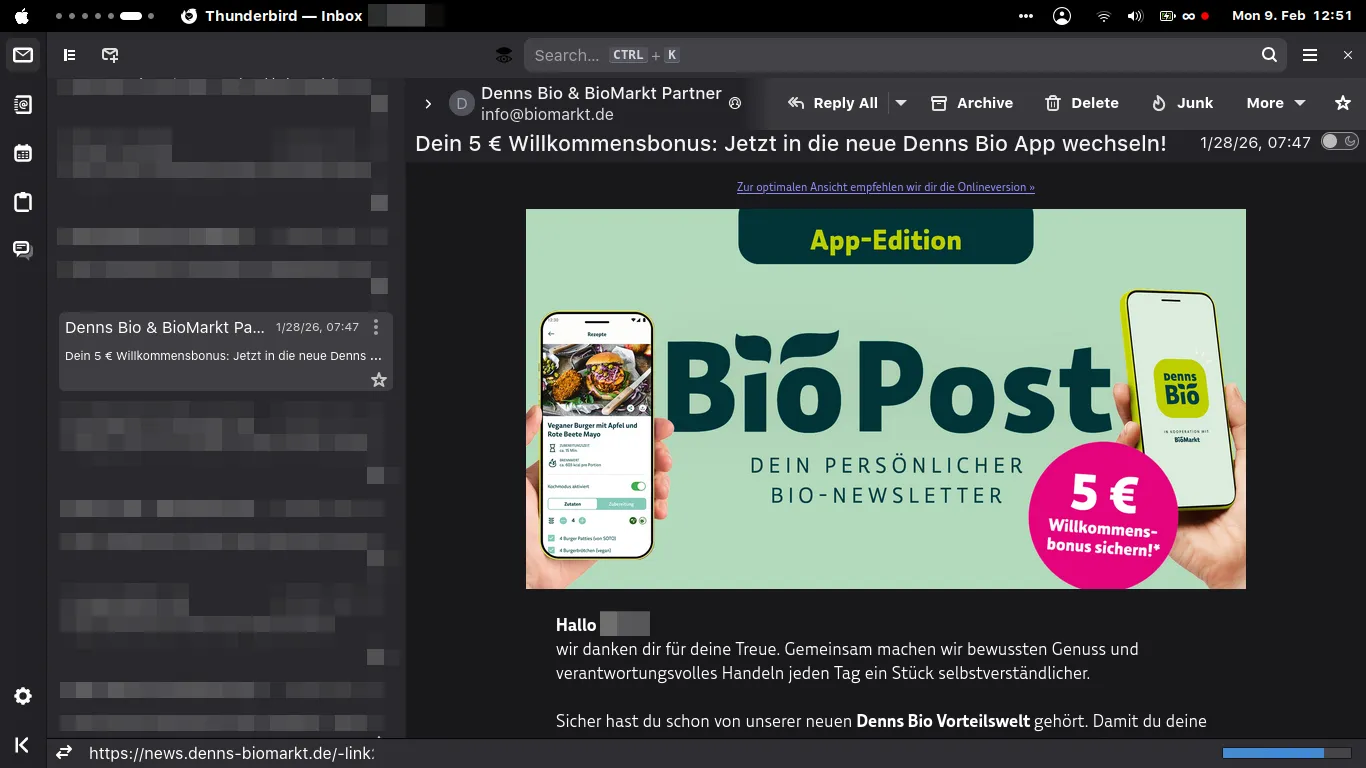Star the Denns Bio email in the list
Screen dimensions: 1366x768
pyautogui.click(x=379, y=380)
